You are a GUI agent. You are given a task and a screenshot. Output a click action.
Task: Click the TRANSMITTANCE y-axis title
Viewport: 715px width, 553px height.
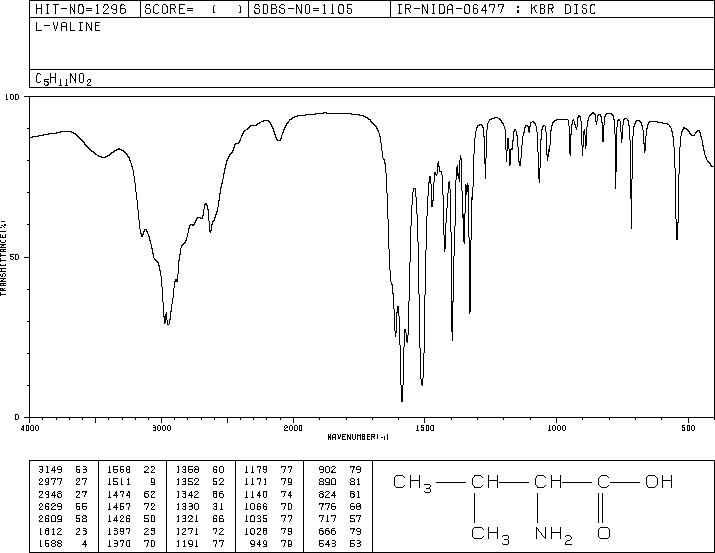pos(3,258)
